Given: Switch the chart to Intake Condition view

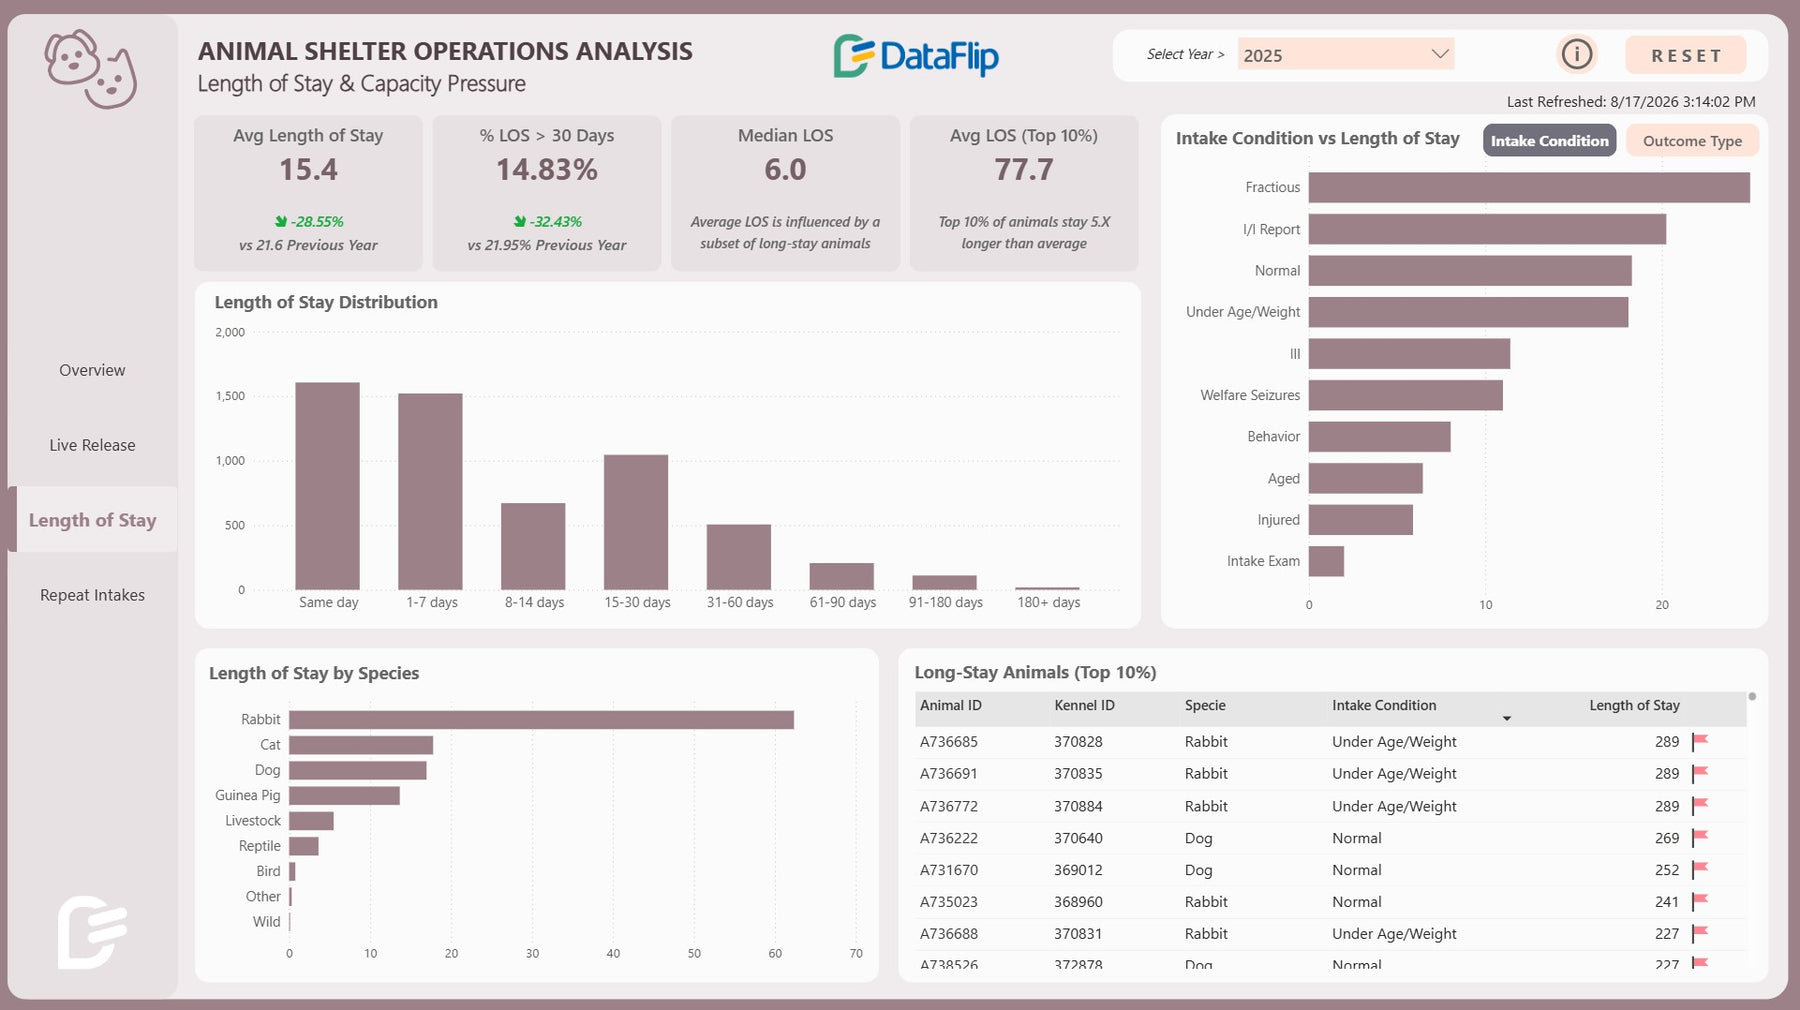Looking at the screenshot, I should pos(1549,141).
